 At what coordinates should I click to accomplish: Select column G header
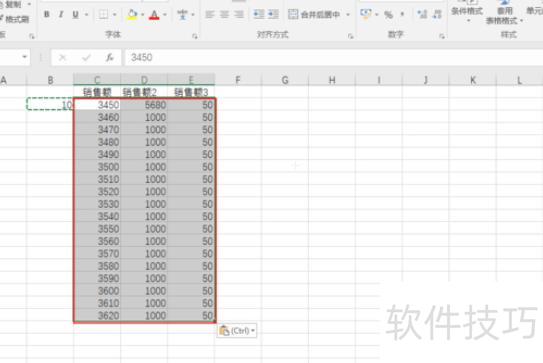pos(285,80)
